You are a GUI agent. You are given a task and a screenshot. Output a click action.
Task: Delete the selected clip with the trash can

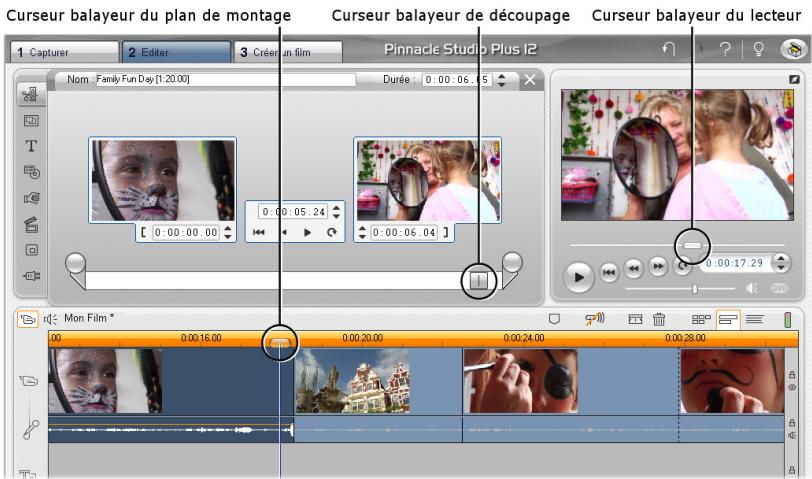point(659,320)
